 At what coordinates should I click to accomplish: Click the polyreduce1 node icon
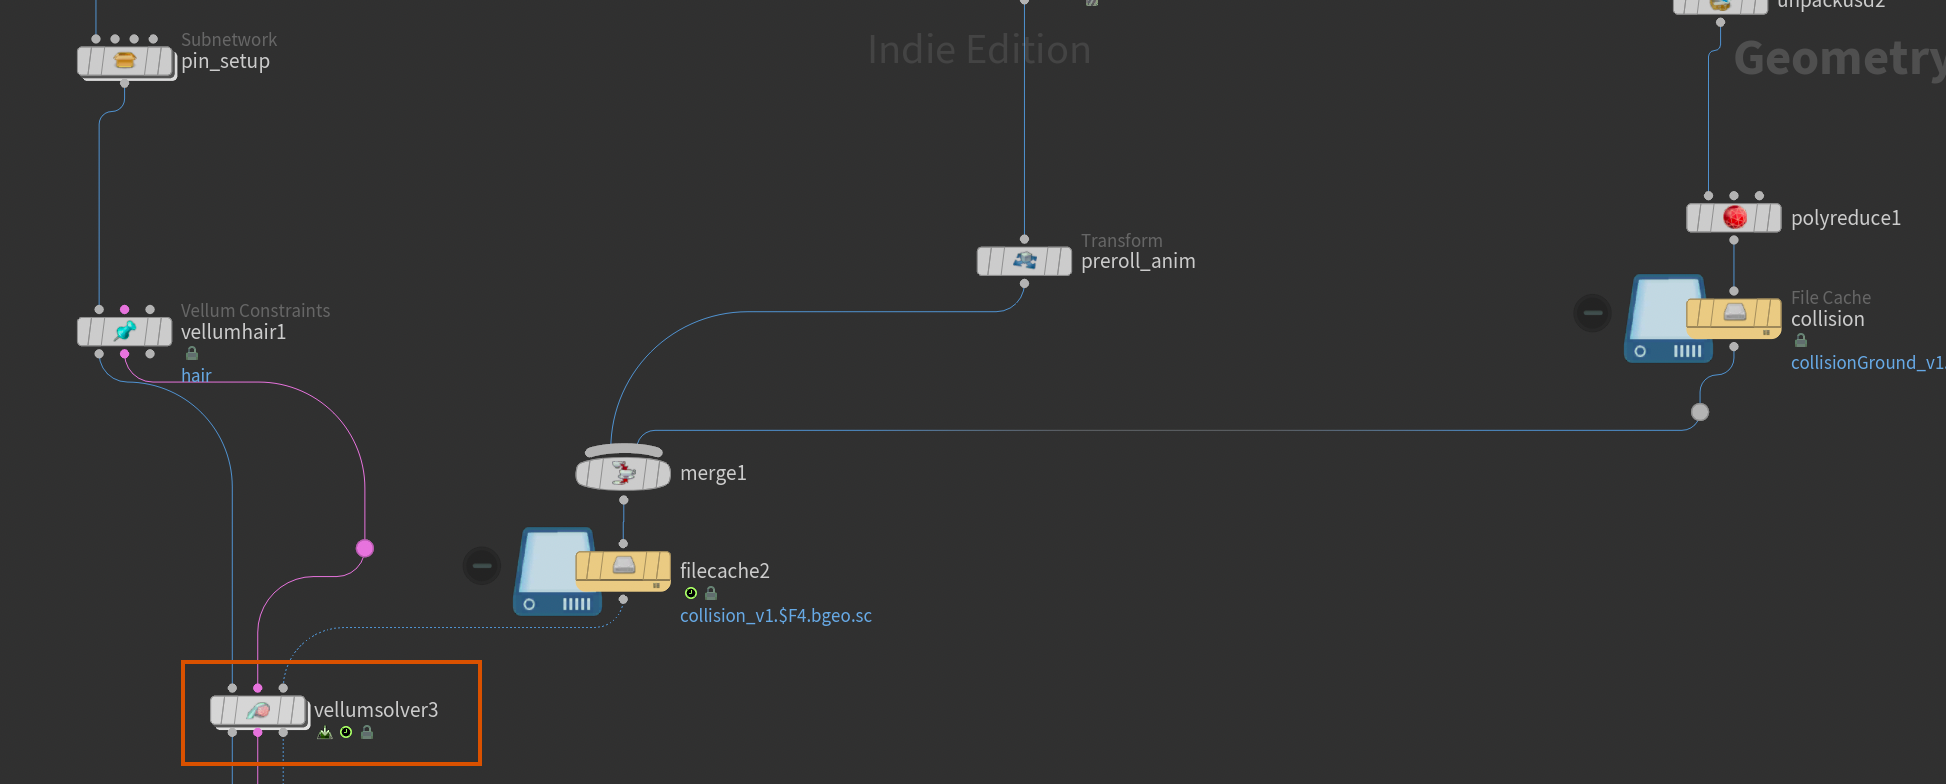click(x=1734, y=218)
